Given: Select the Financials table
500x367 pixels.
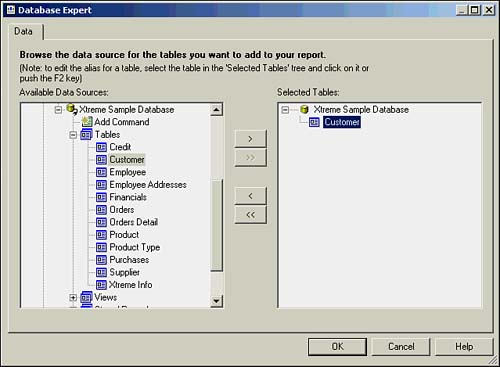Looking at the screenshot, I should [128, 197].
